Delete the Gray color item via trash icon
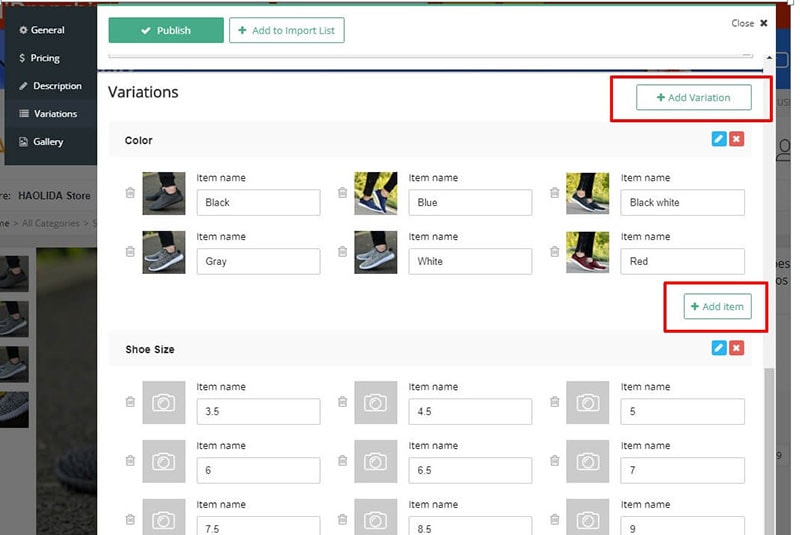This screenshot has width=800, height=535. (130, 252)
